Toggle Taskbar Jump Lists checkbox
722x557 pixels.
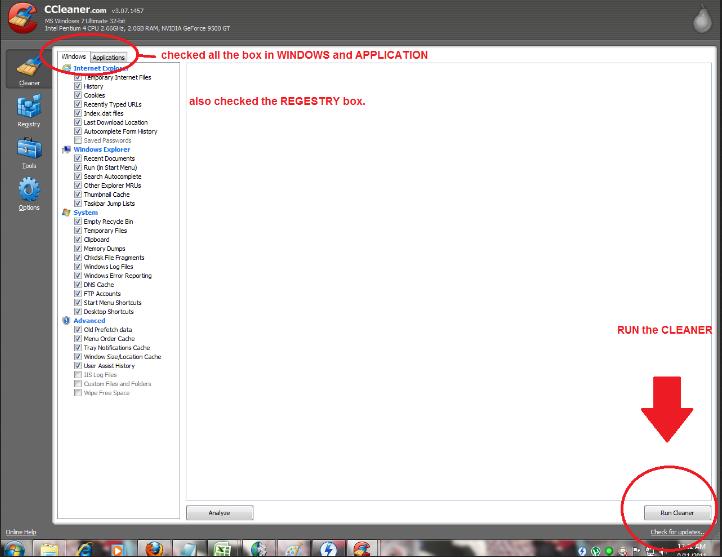coord(78,203)
